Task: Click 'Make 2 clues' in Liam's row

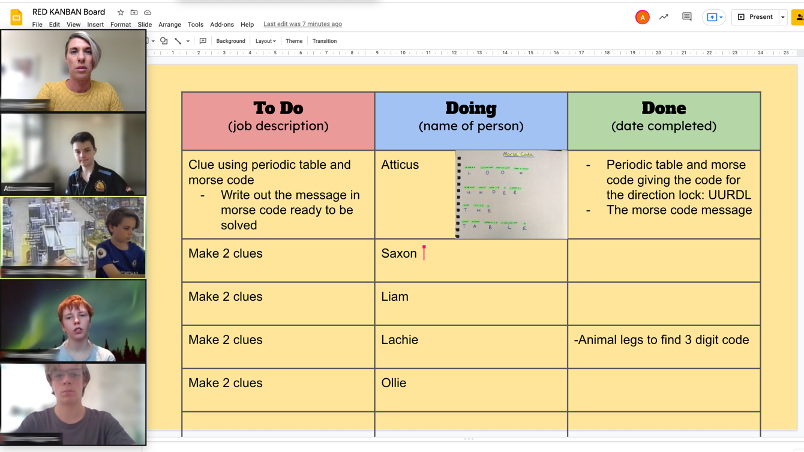Action: 225,297
